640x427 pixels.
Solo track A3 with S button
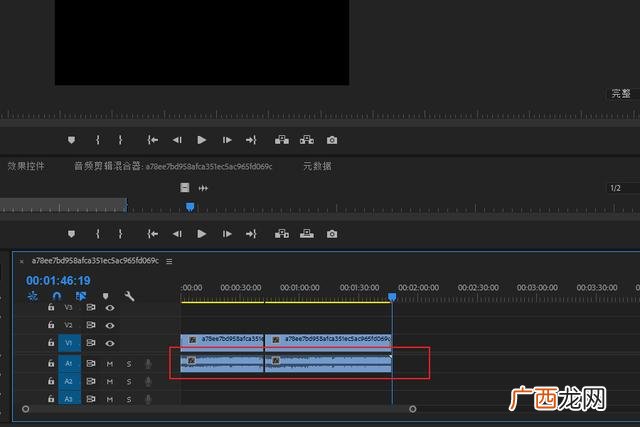pyautogui.click(x=129, y=399)
